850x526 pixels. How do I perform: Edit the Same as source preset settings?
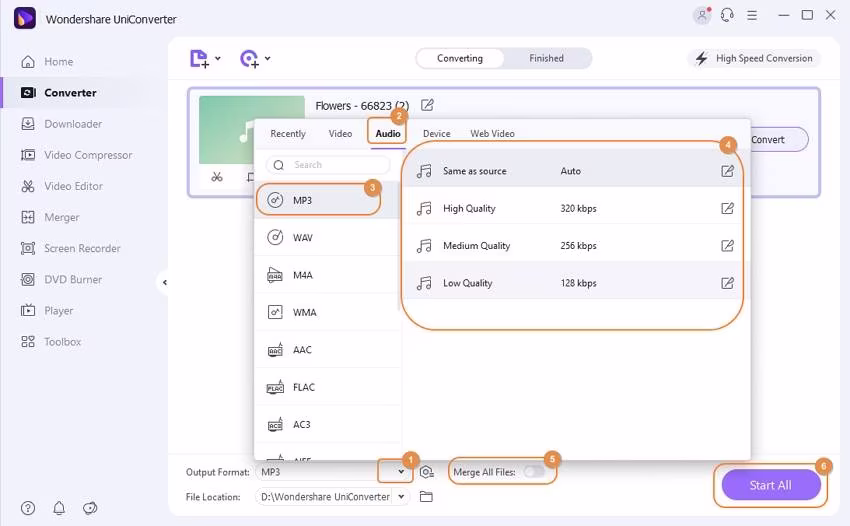click(727, 171)
